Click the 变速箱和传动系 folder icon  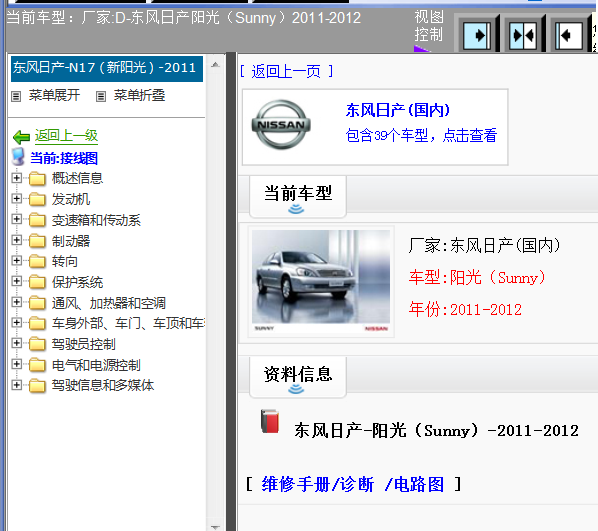[x=37, y=220]
